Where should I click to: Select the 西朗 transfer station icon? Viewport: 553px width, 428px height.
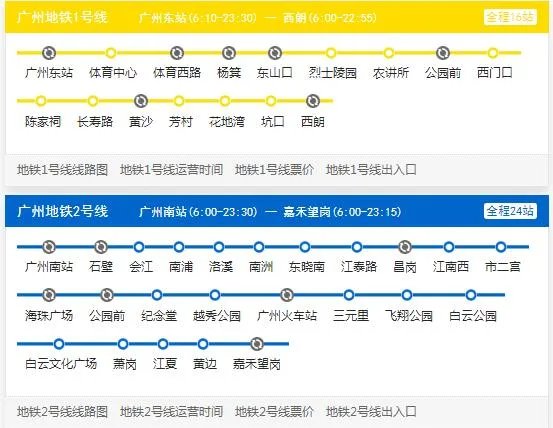(313, 101)
